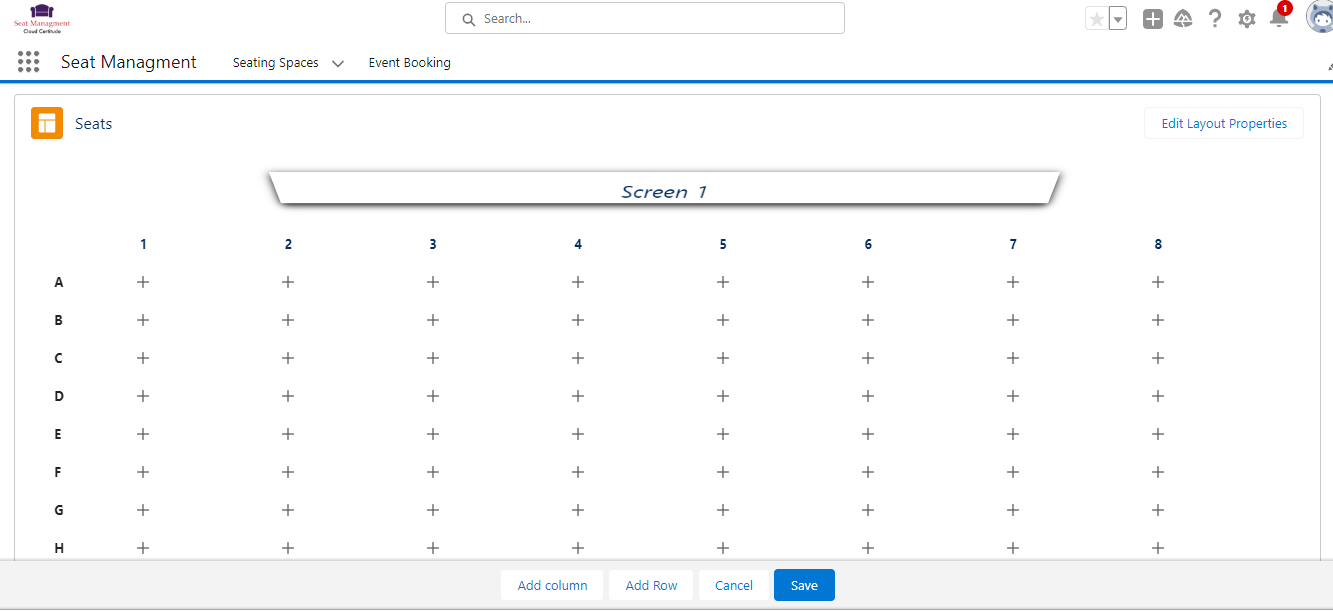Screen dimensions: 1333x611
Task: Expand the favorites list dropdown arrow
Action: [x=1118, y=19]
